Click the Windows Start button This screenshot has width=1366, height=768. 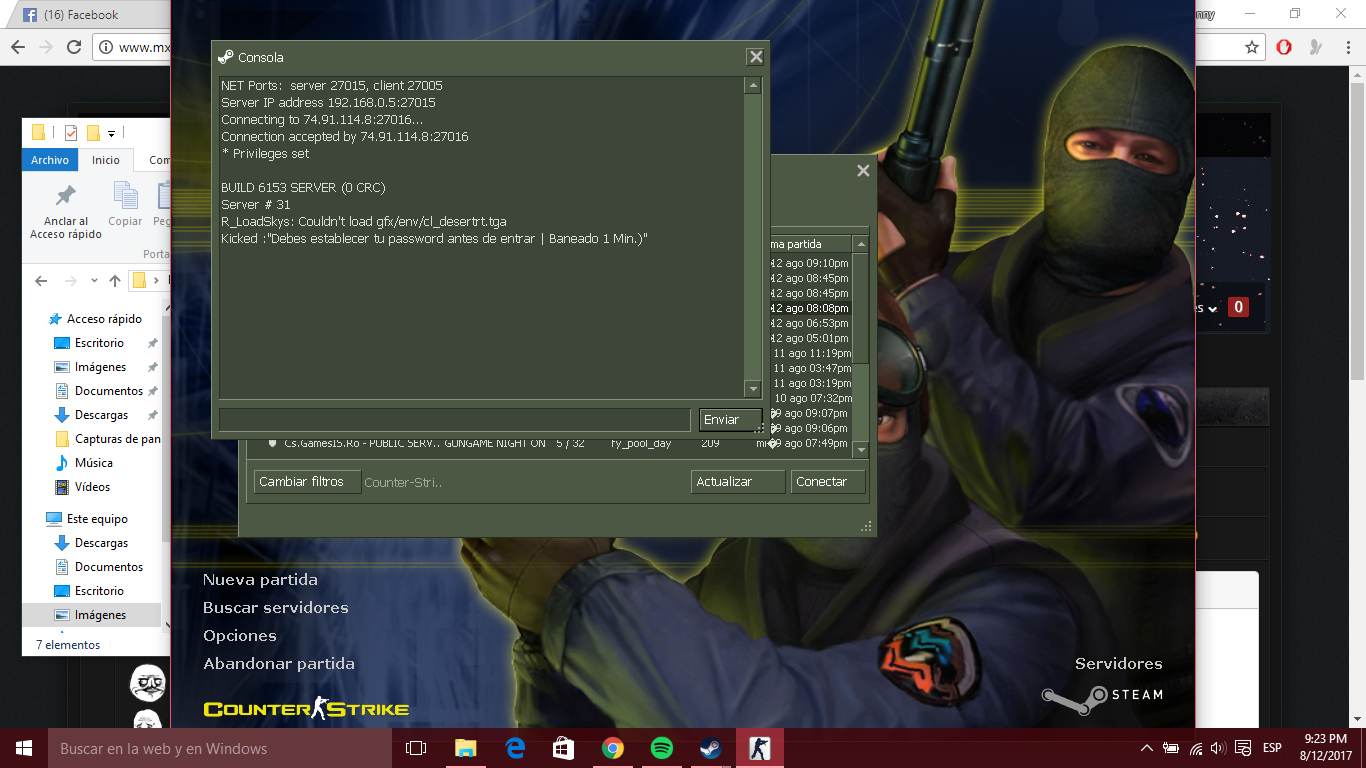pyautogui.click(x=23, y=748)
